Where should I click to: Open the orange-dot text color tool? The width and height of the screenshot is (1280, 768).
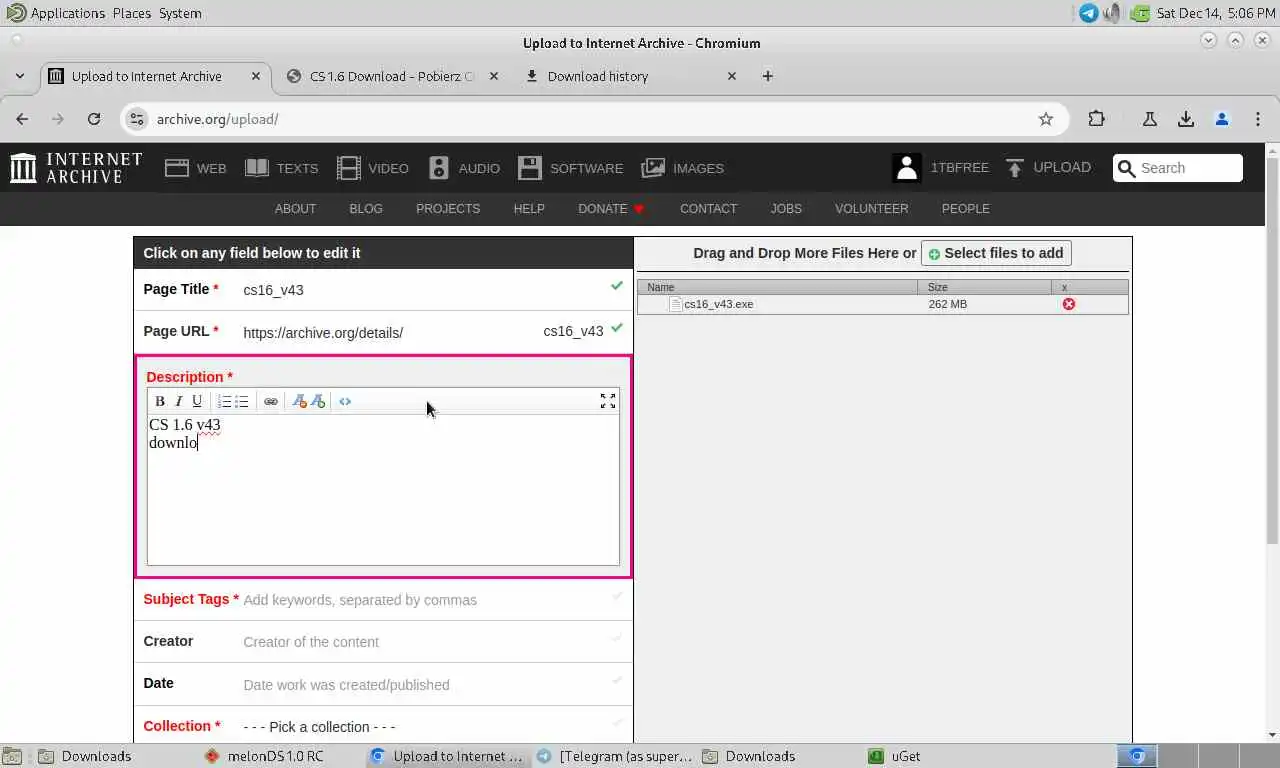coord(299,401)
